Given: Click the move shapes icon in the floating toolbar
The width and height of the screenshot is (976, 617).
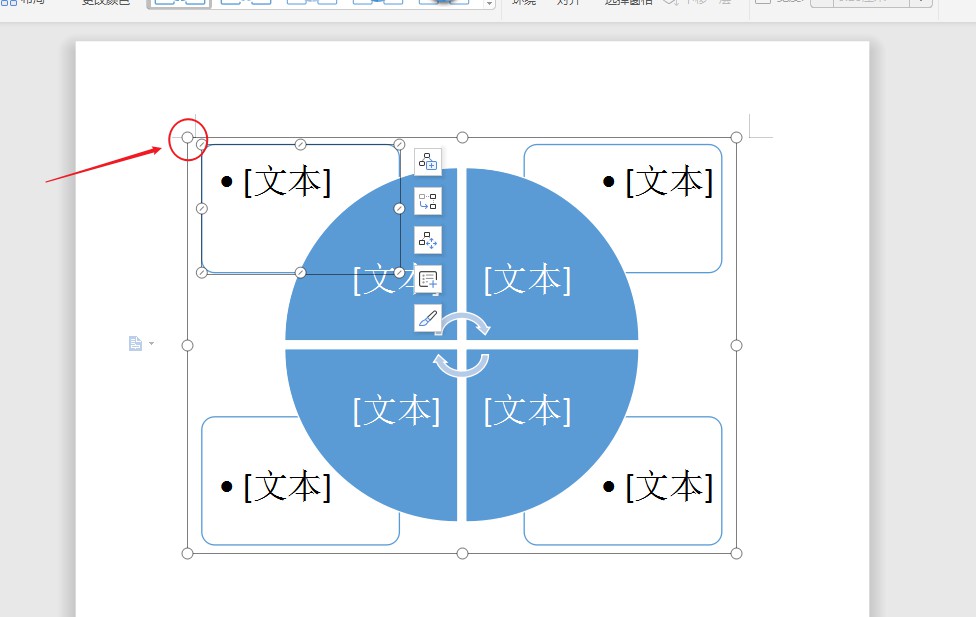Looking at the screenshot, I should (428, 240).
